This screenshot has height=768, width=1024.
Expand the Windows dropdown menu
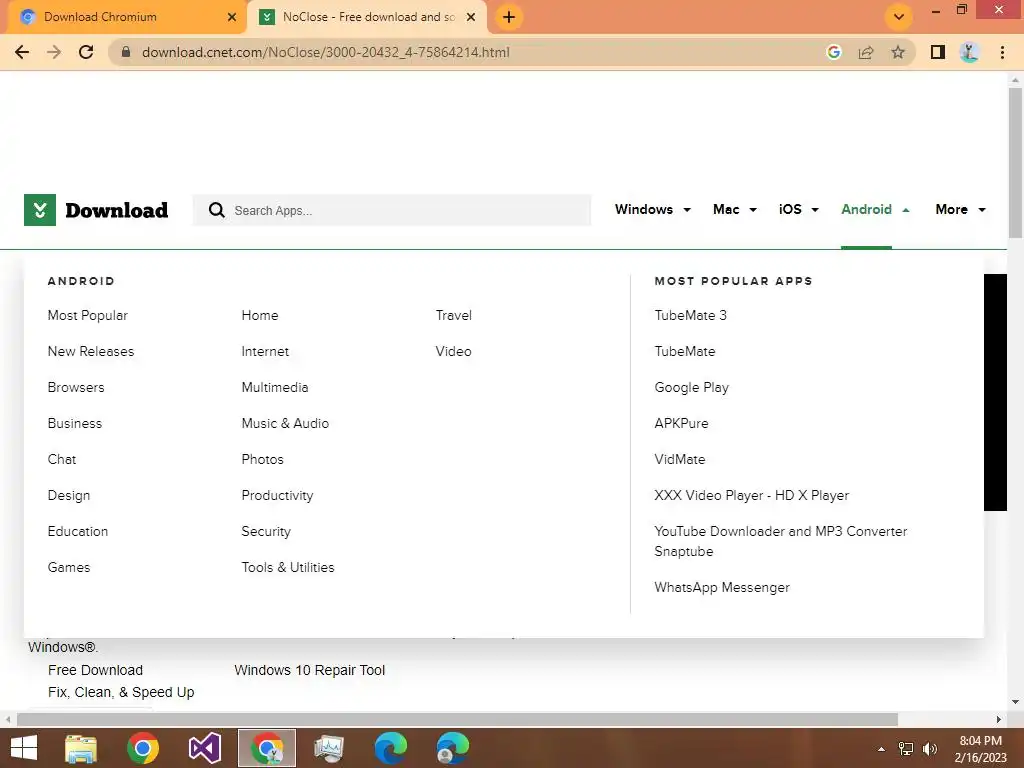pos(652,210)
